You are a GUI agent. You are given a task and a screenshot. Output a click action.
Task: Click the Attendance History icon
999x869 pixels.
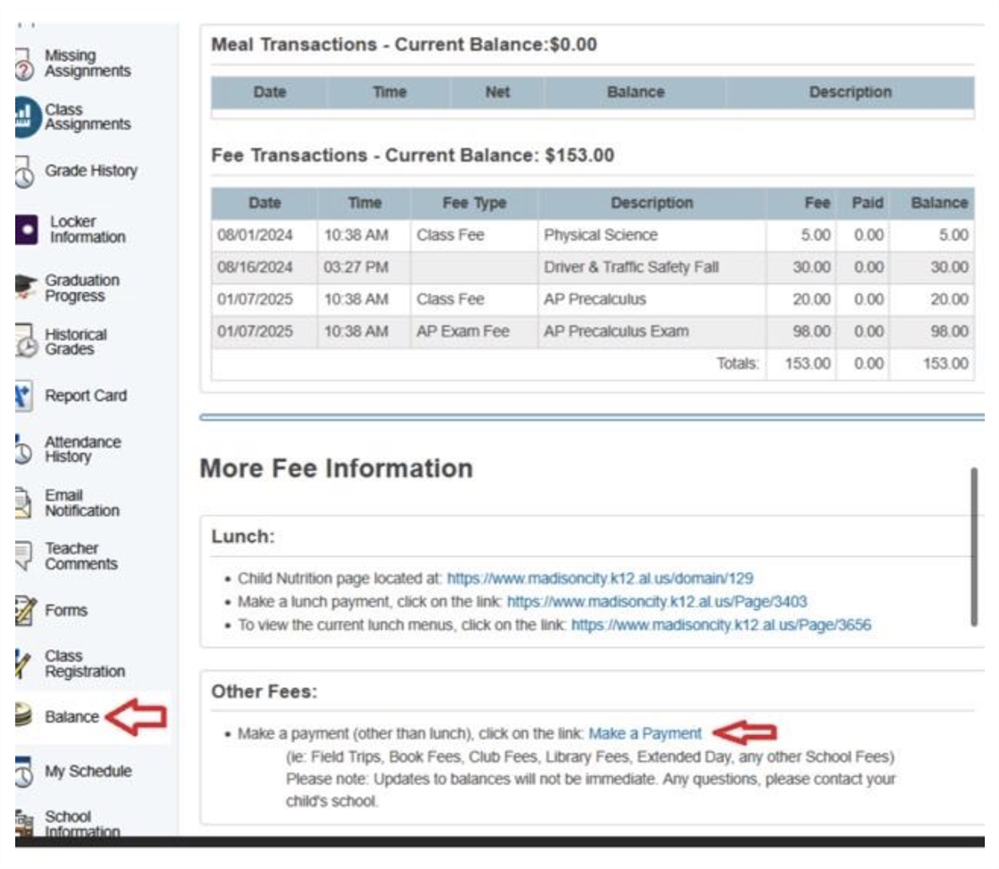coord(23,449)
